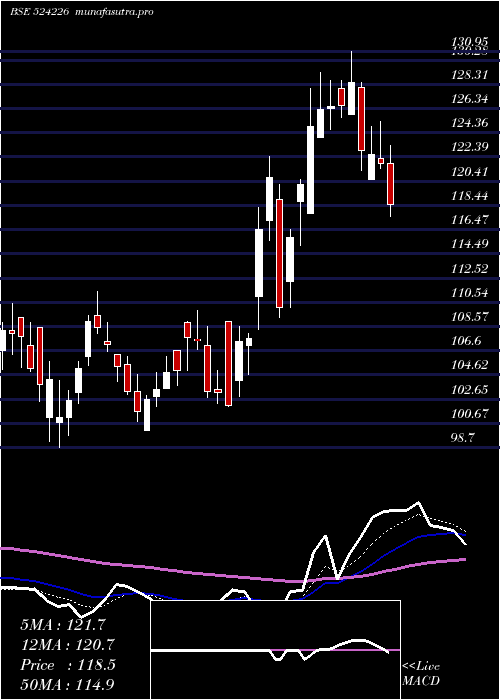Click the 12MA : 120.7 reading
Screen dimensions: 500x700
[67, 645]
